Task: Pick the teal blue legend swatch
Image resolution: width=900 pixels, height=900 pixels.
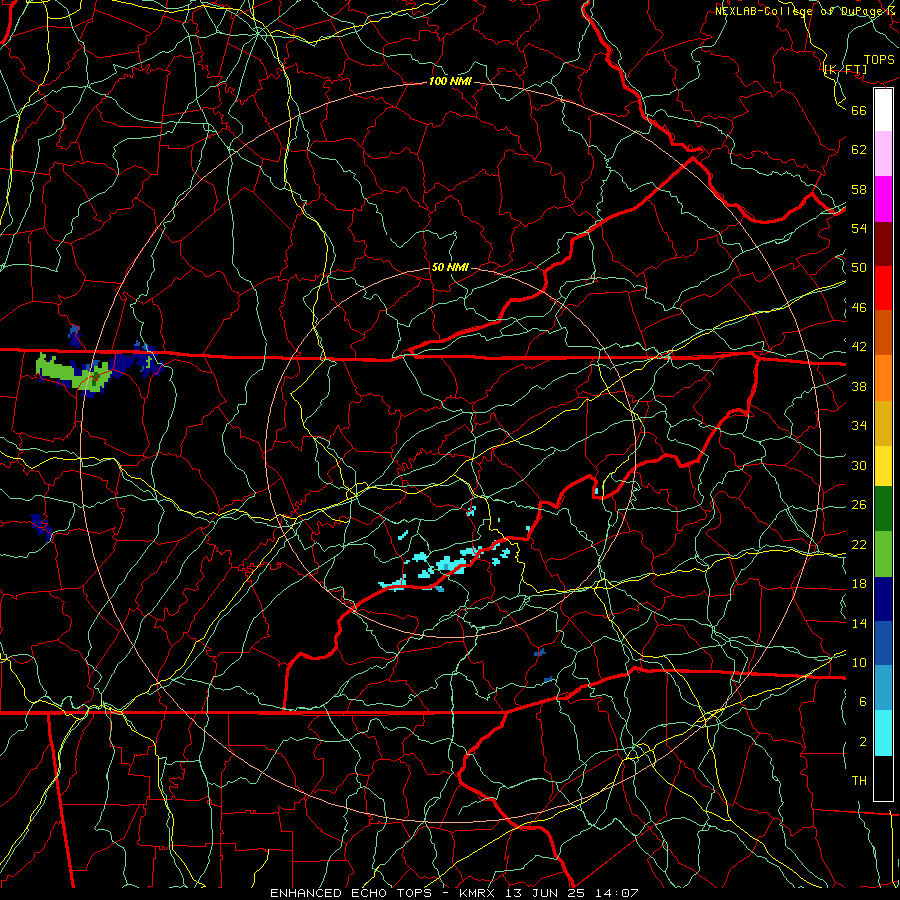Action: [x=883, y=688]
